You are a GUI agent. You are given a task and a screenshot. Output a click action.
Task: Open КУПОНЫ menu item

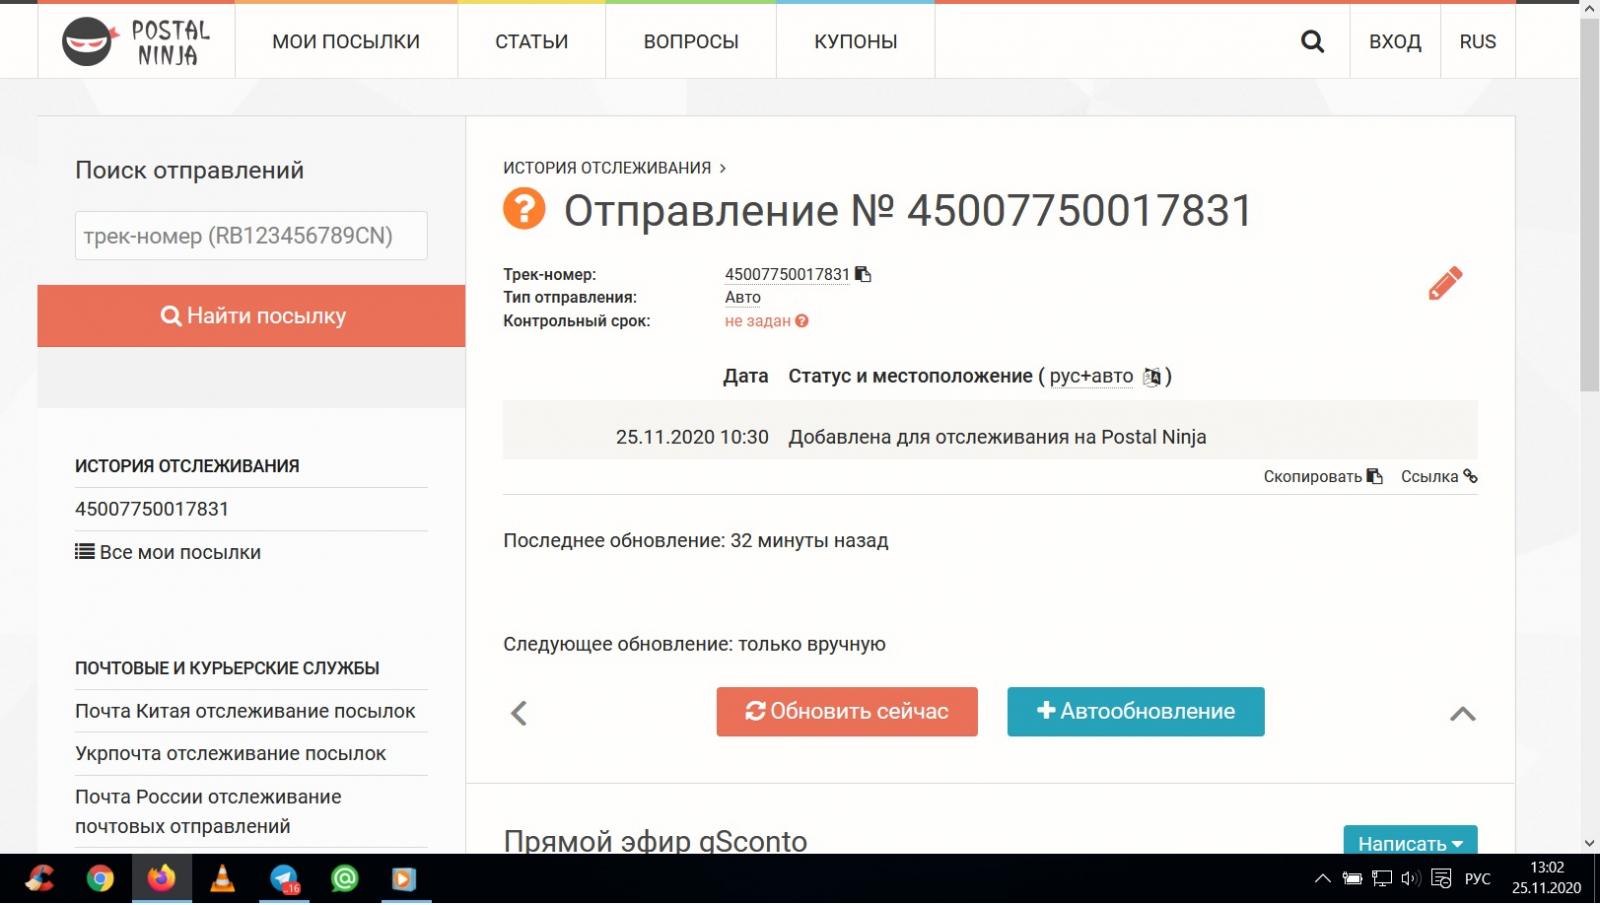tap(855, 41)
